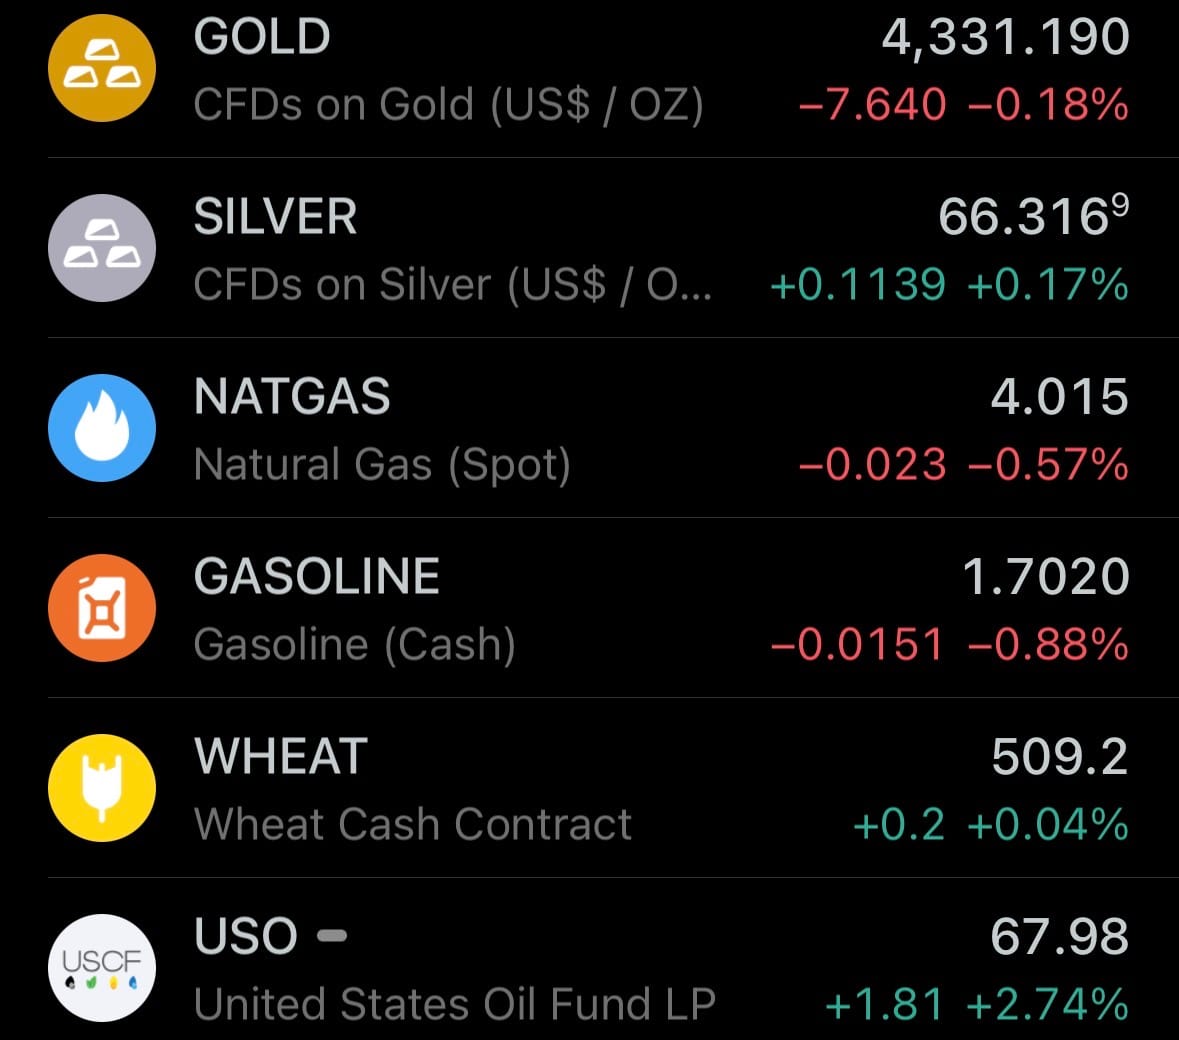1179x1040 pixels.
Task: Select the GASOLINE ticker name
Action: pyautogui.click(x=317, y=577)
